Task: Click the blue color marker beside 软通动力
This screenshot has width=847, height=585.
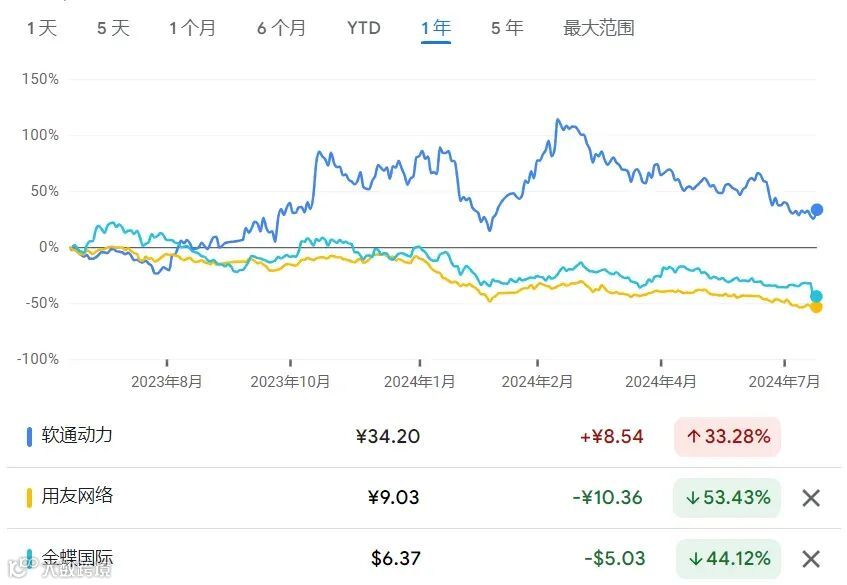Action: coord(29,436)
